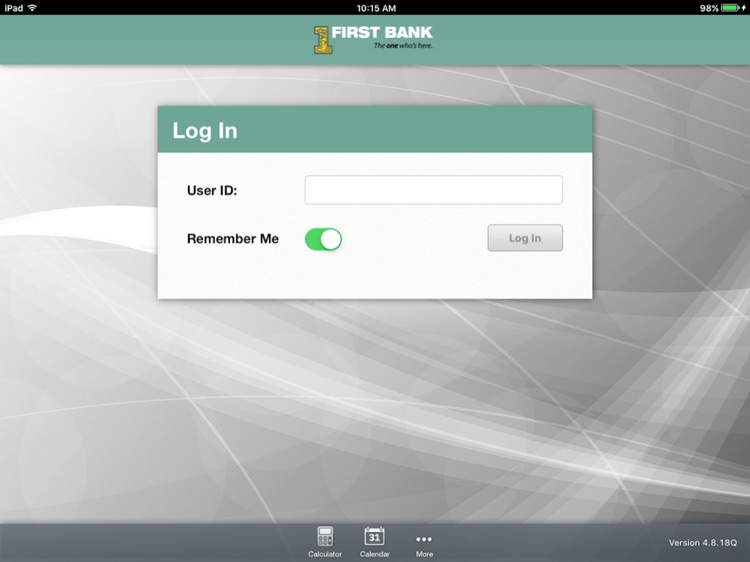750x562 pixels.
Task: Click the gray Log In button
Action: pos(525,238)
